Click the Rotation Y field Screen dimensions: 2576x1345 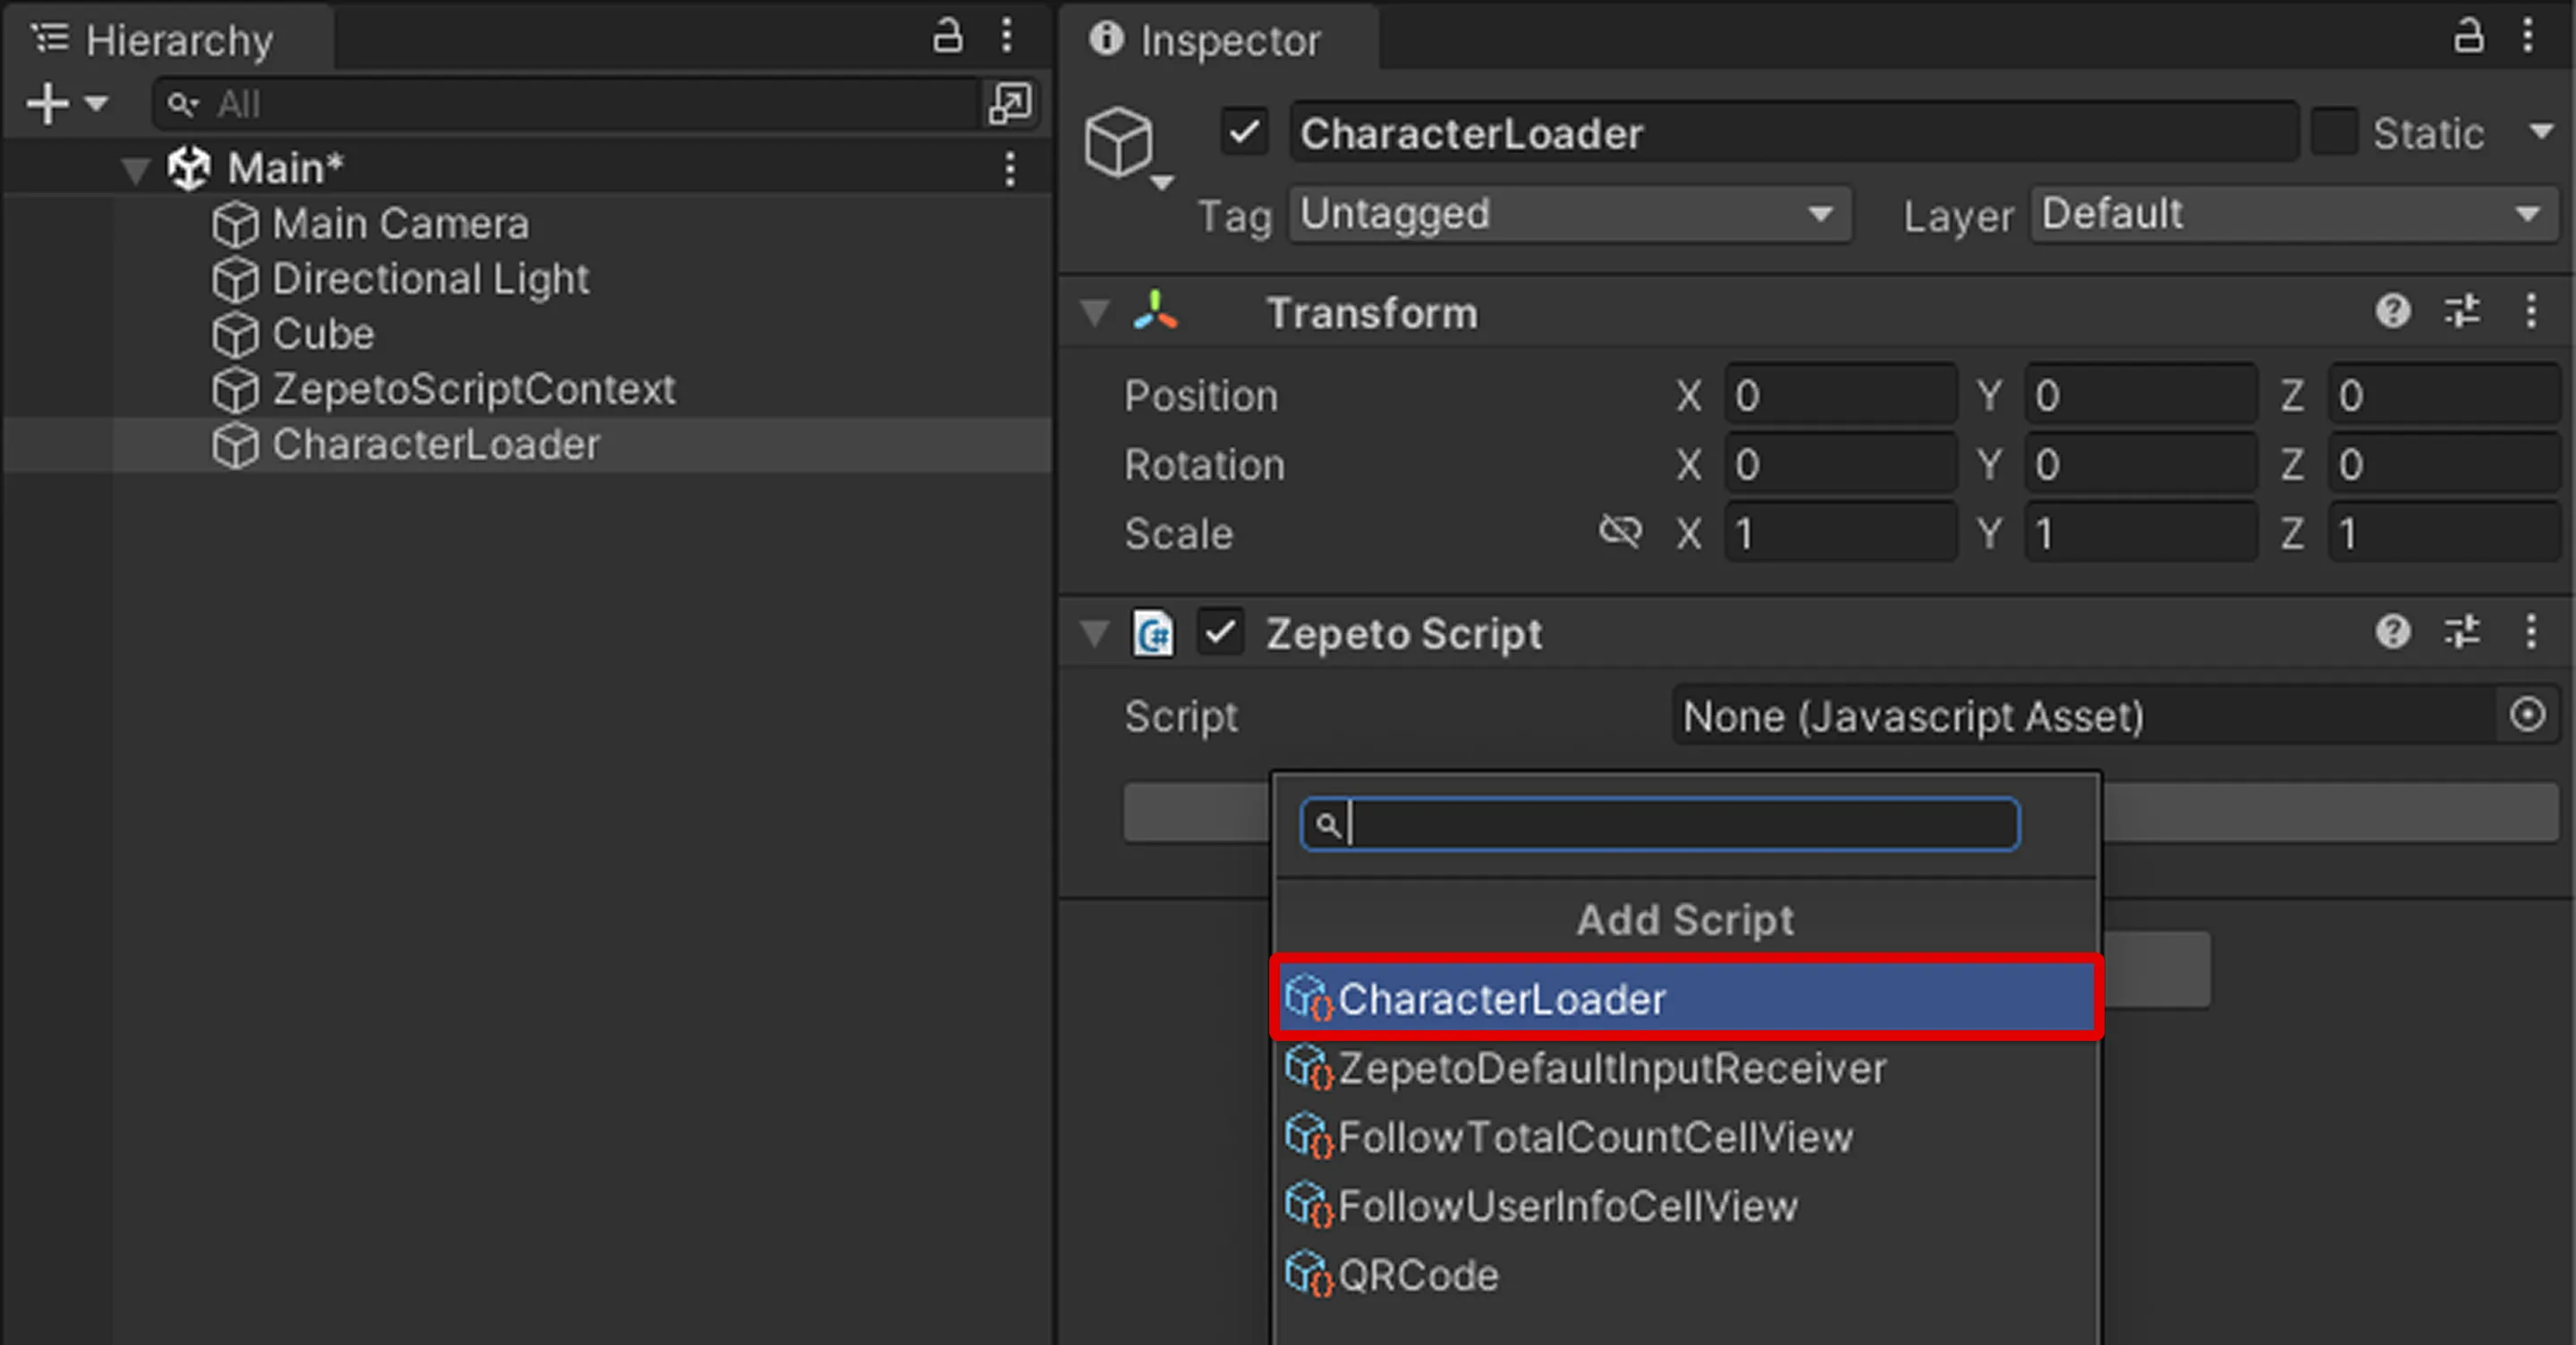pyautogui.click(x=2141, y=464)
